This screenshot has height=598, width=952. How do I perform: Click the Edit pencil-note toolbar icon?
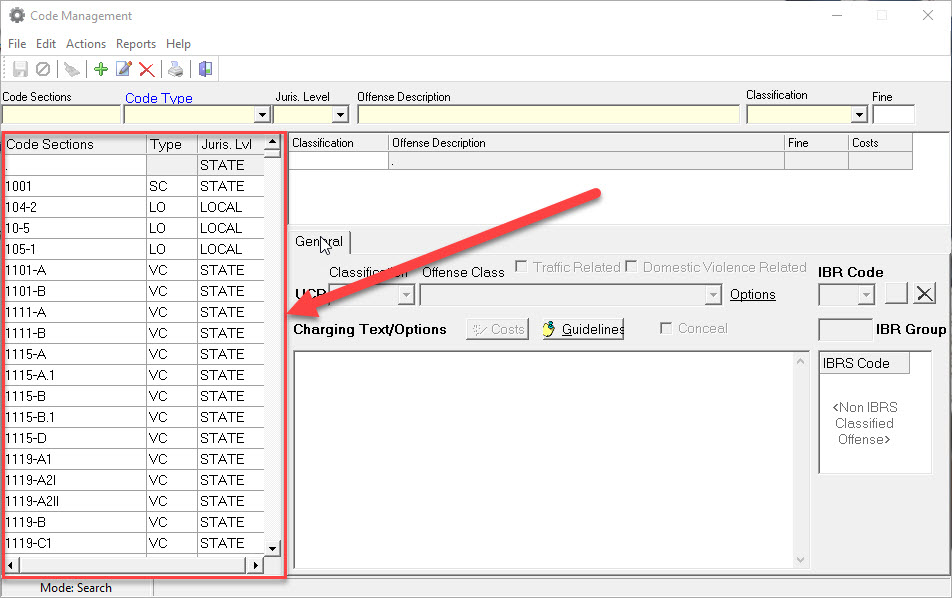point(123,69)
